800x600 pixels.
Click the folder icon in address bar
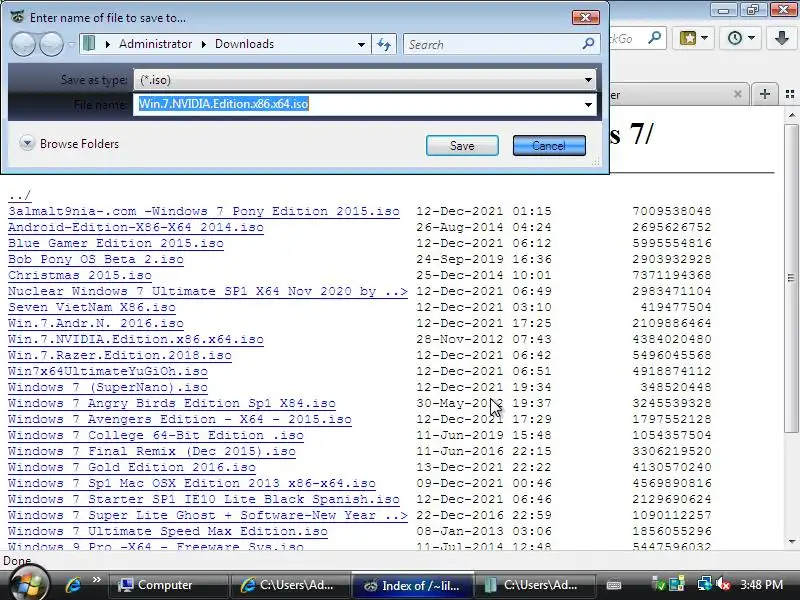[x=89, y=43]
